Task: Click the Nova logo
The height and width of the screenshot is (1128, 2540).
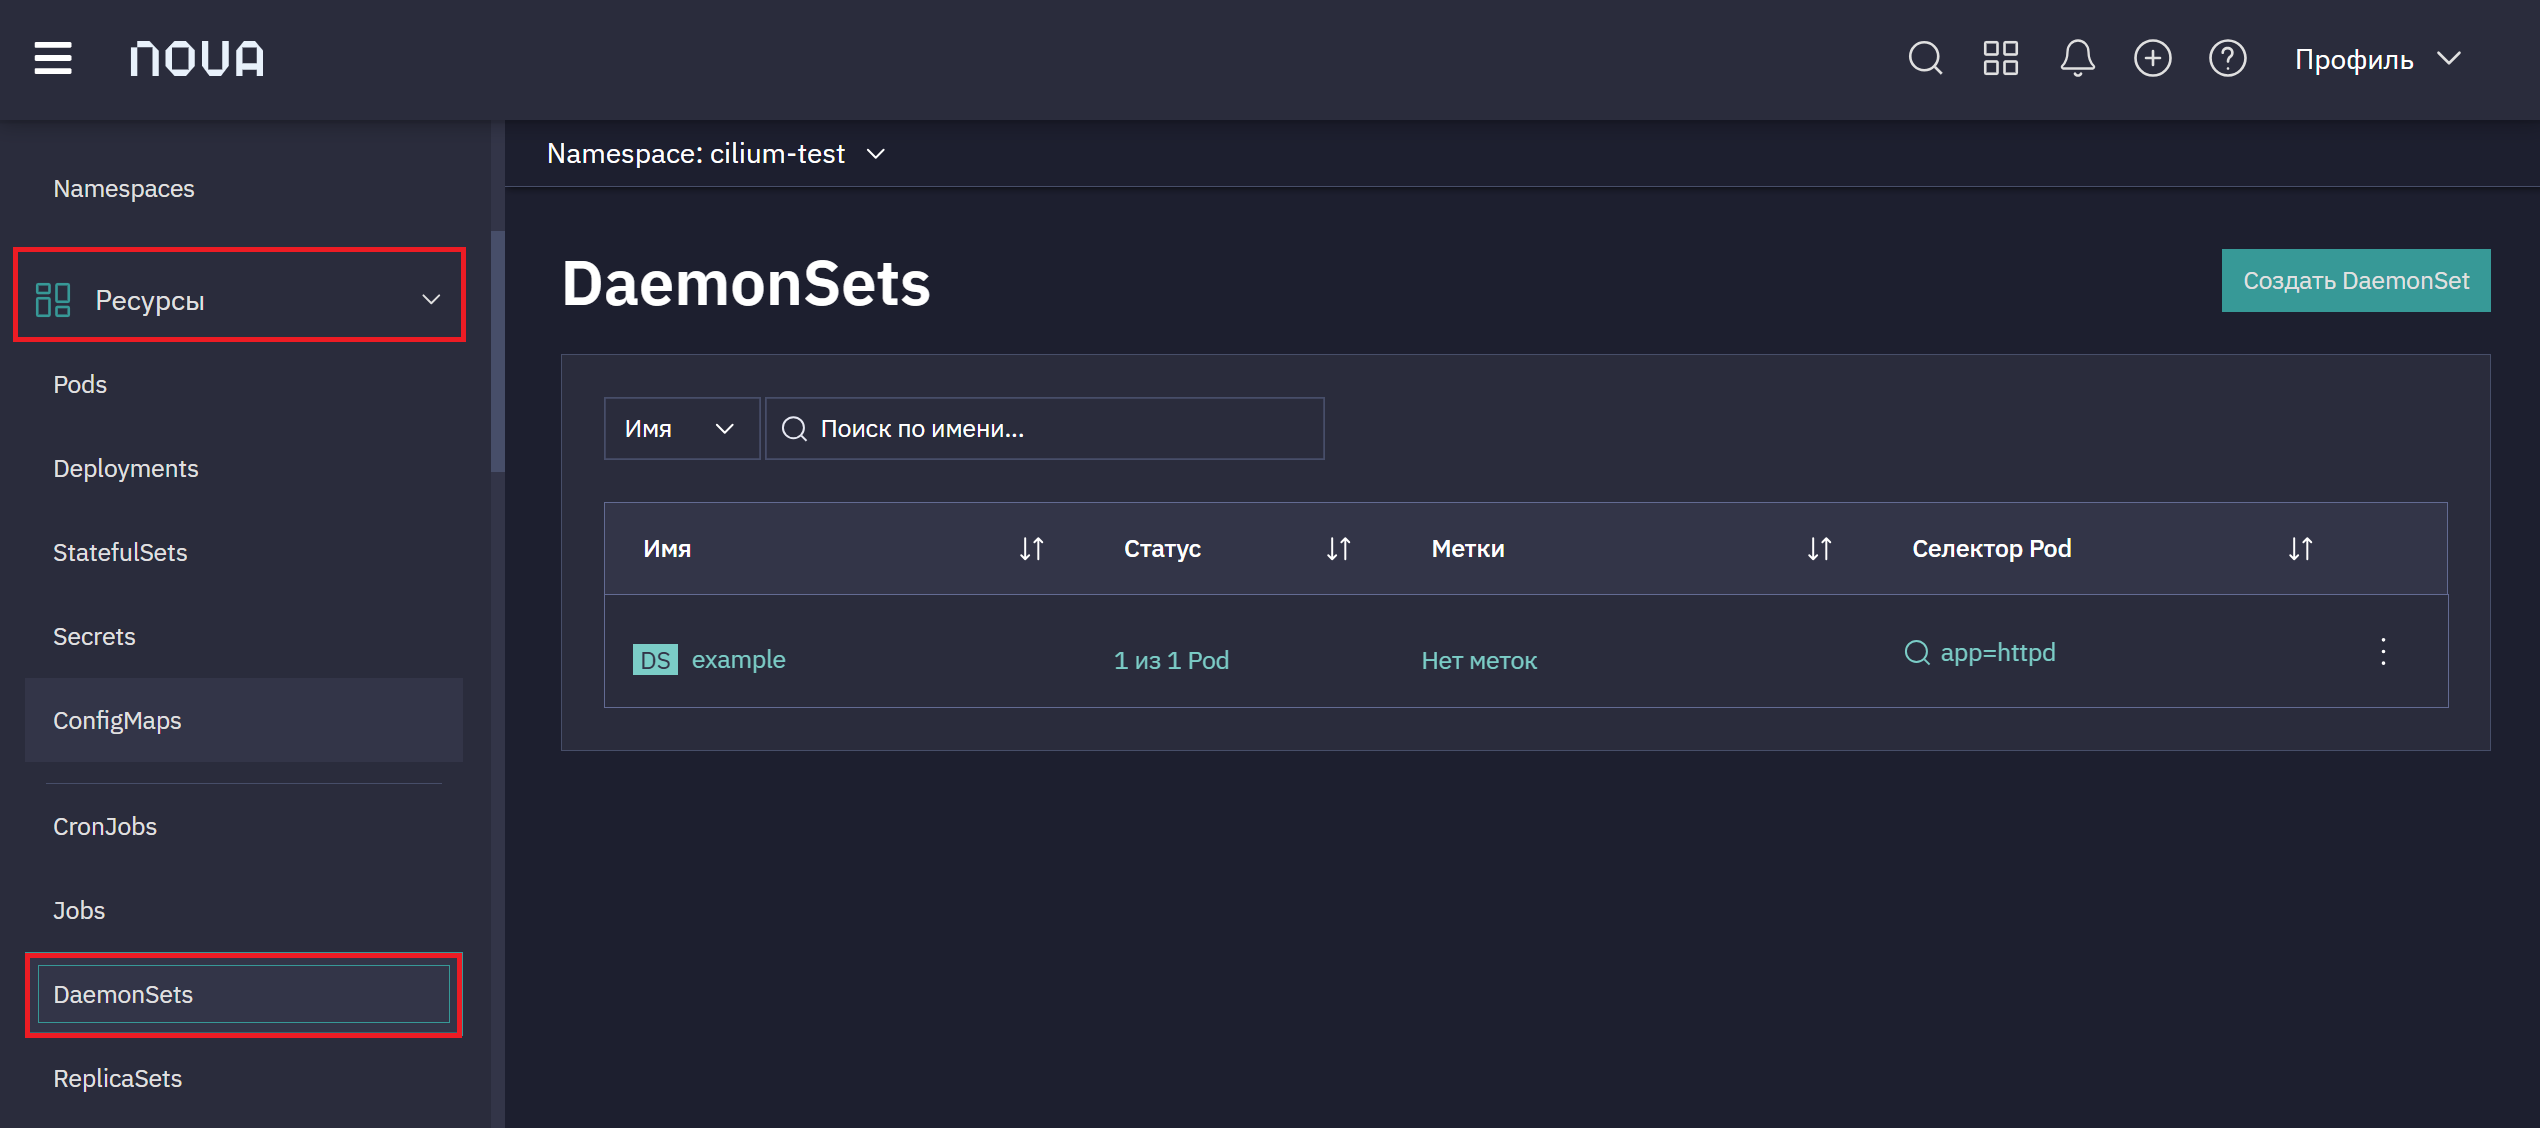Action: (x=197, y=58)
